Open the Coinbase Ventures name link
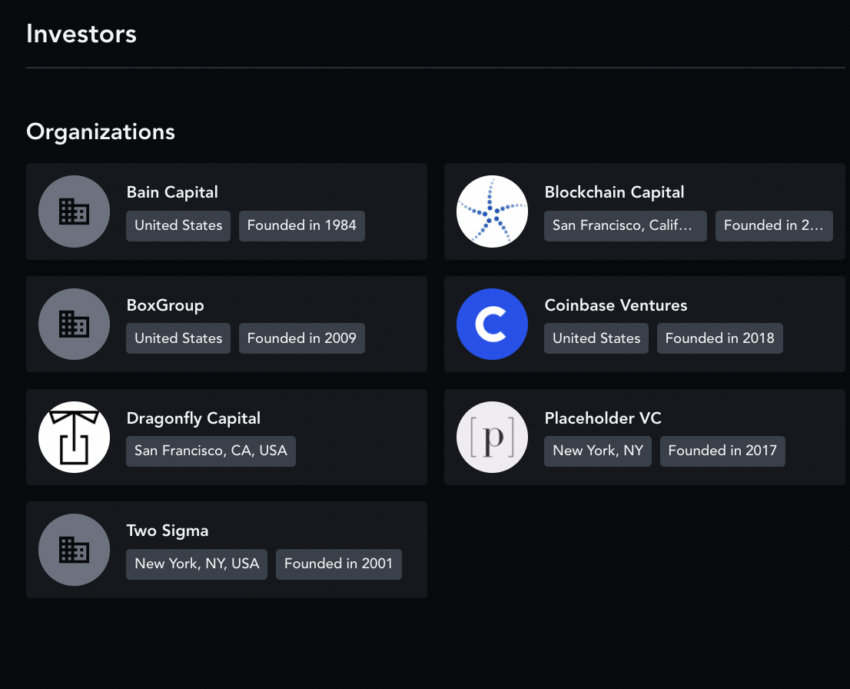Image resolution: width=850 pixels, height=689 pixels. click(615, 305)
